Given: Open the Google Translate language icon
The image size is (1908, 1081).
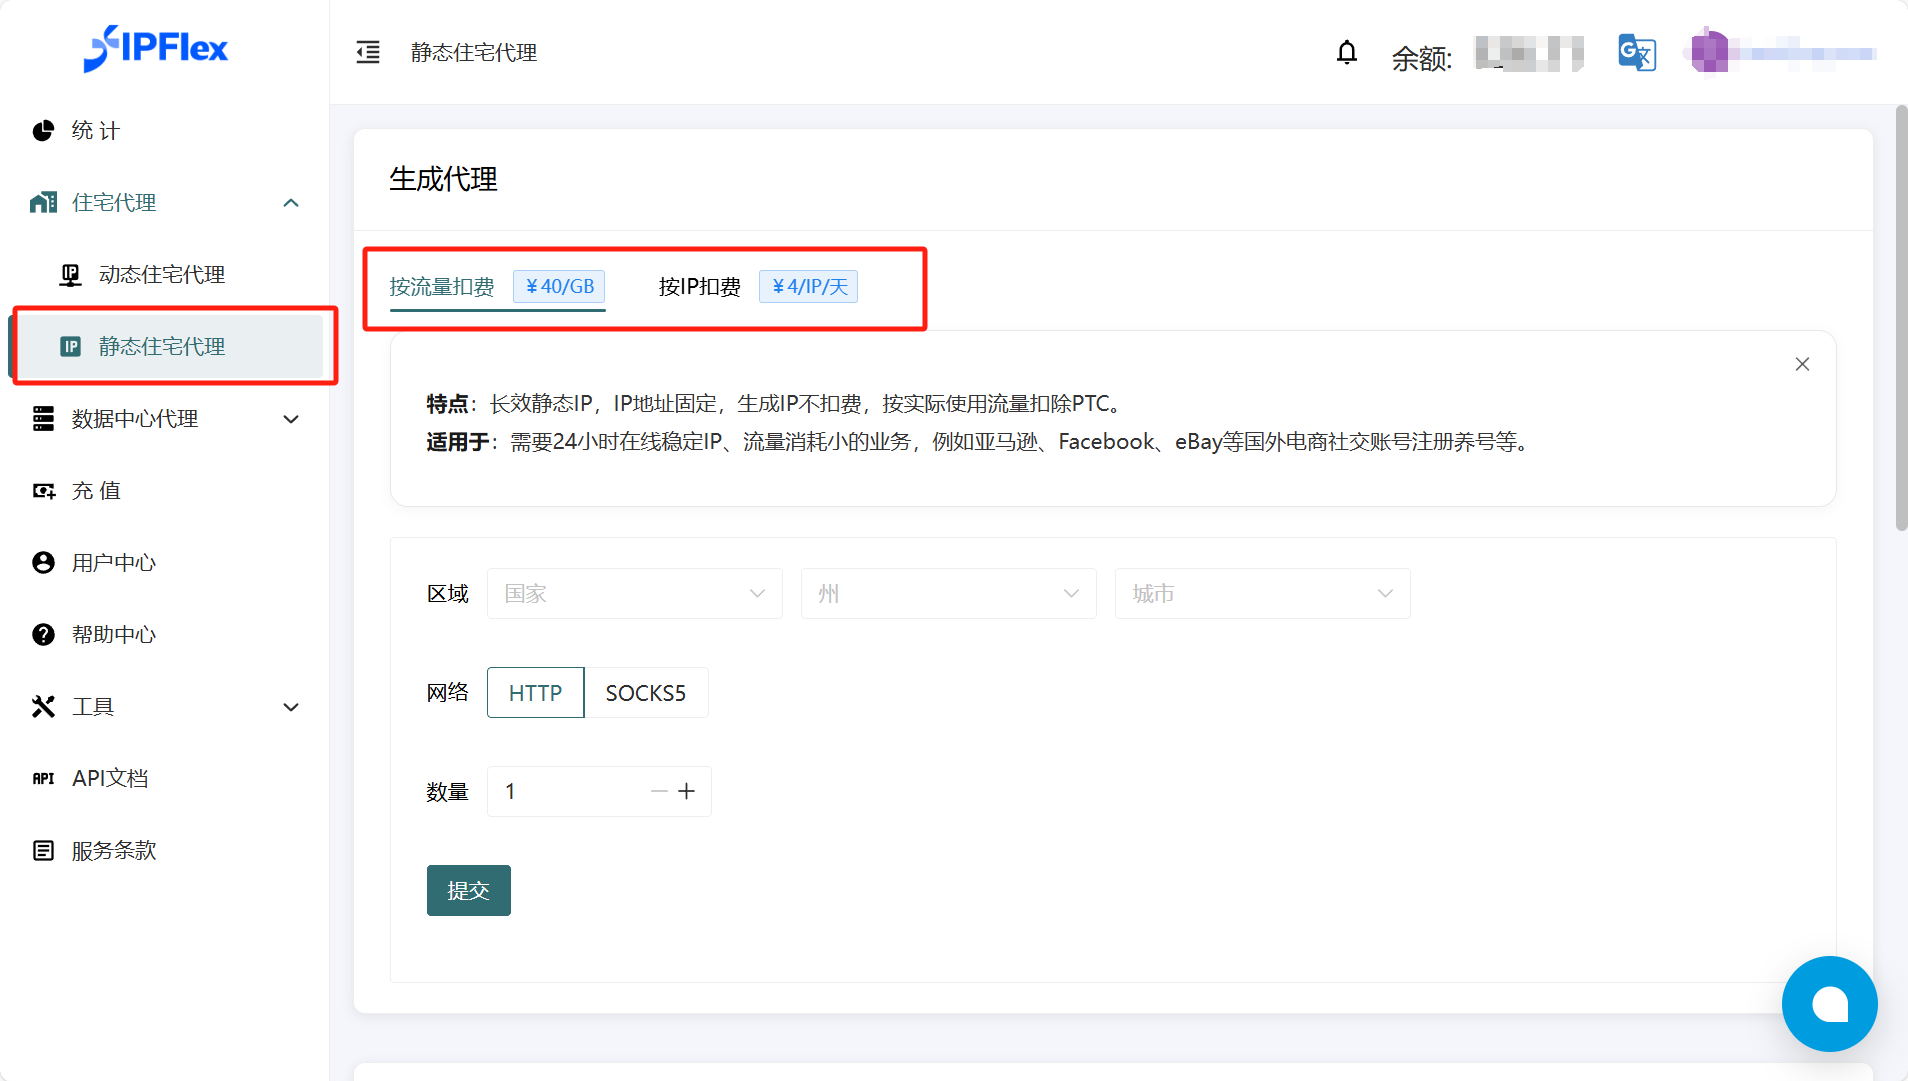Looking at the screenshot, I should click(1636, 53).
